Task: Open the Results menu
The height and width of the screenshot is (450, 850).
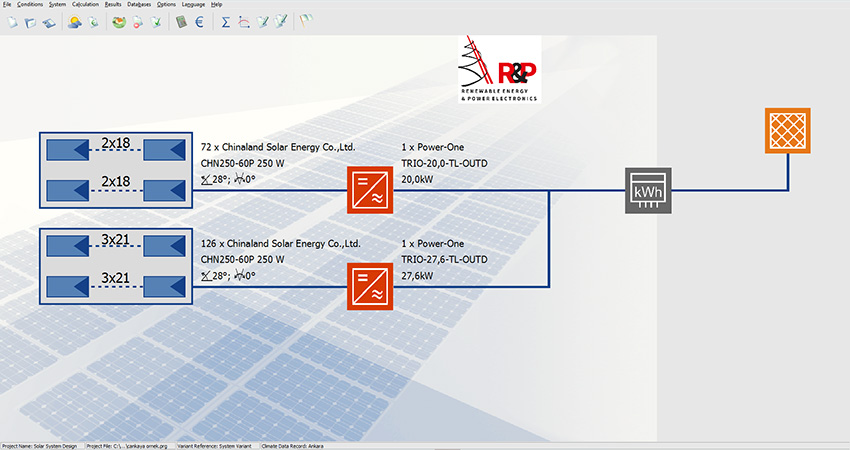Action: 113,4
